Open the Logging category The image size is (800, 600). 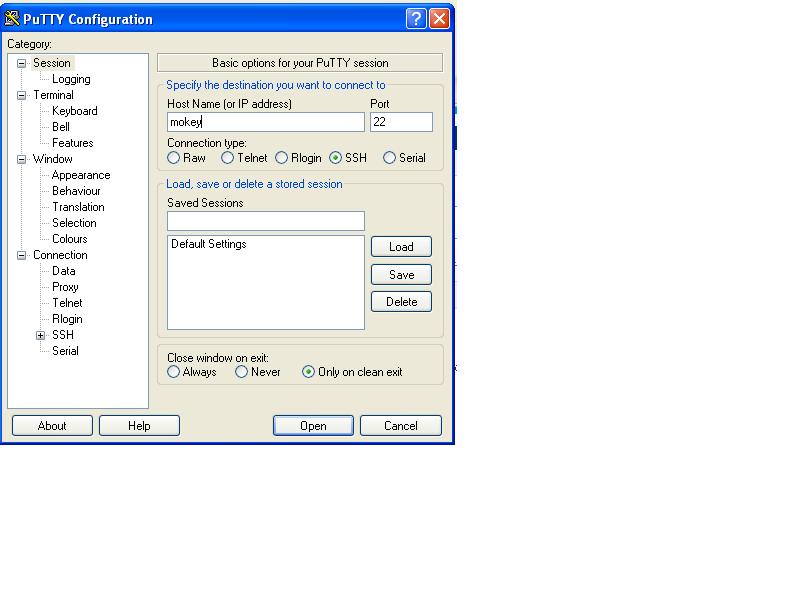coord(71,79)
